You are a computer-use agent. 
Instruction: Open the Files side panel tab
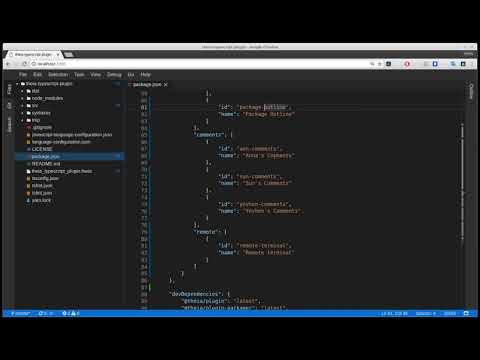[x=9, y=89]
